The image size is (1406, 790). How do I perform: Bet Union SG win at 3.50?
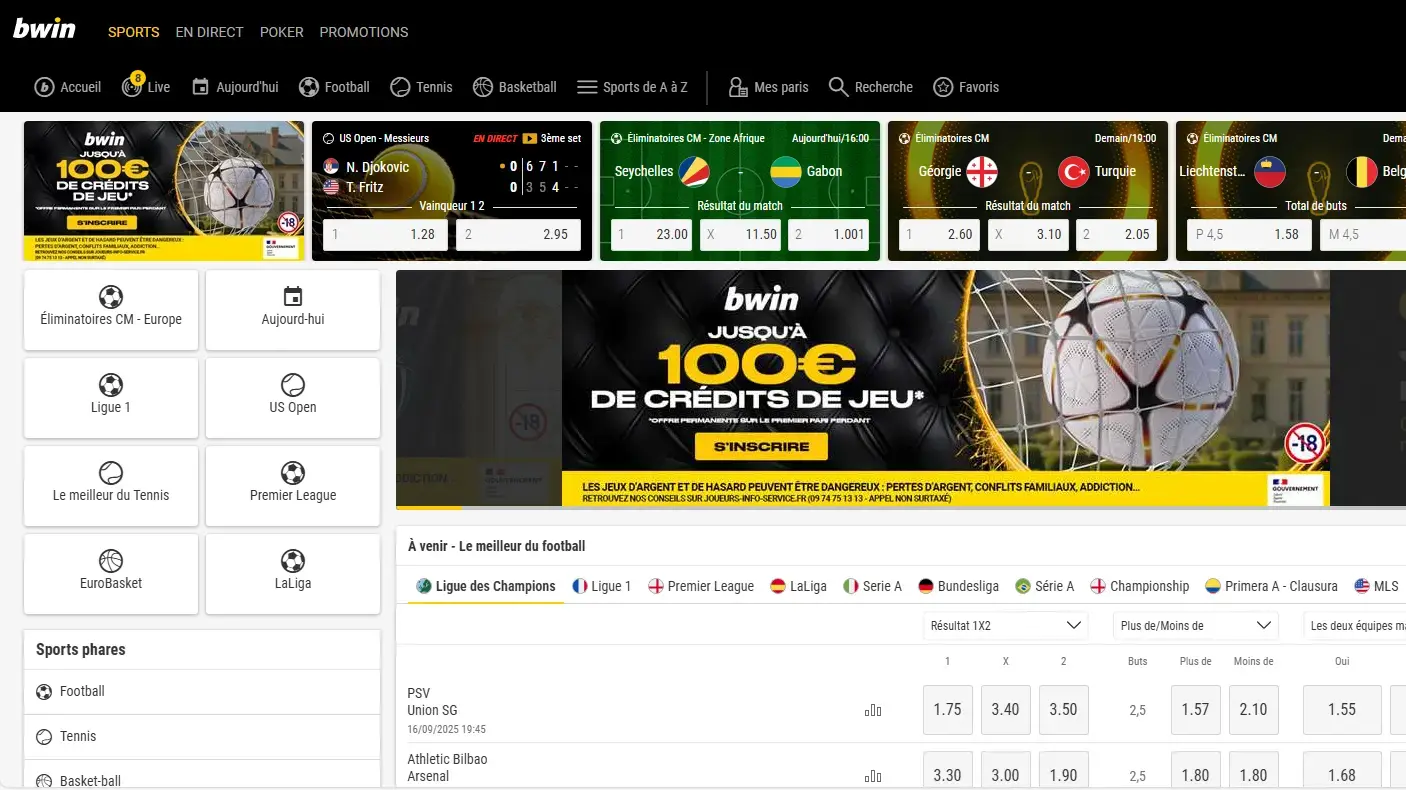coord(1063,710)
